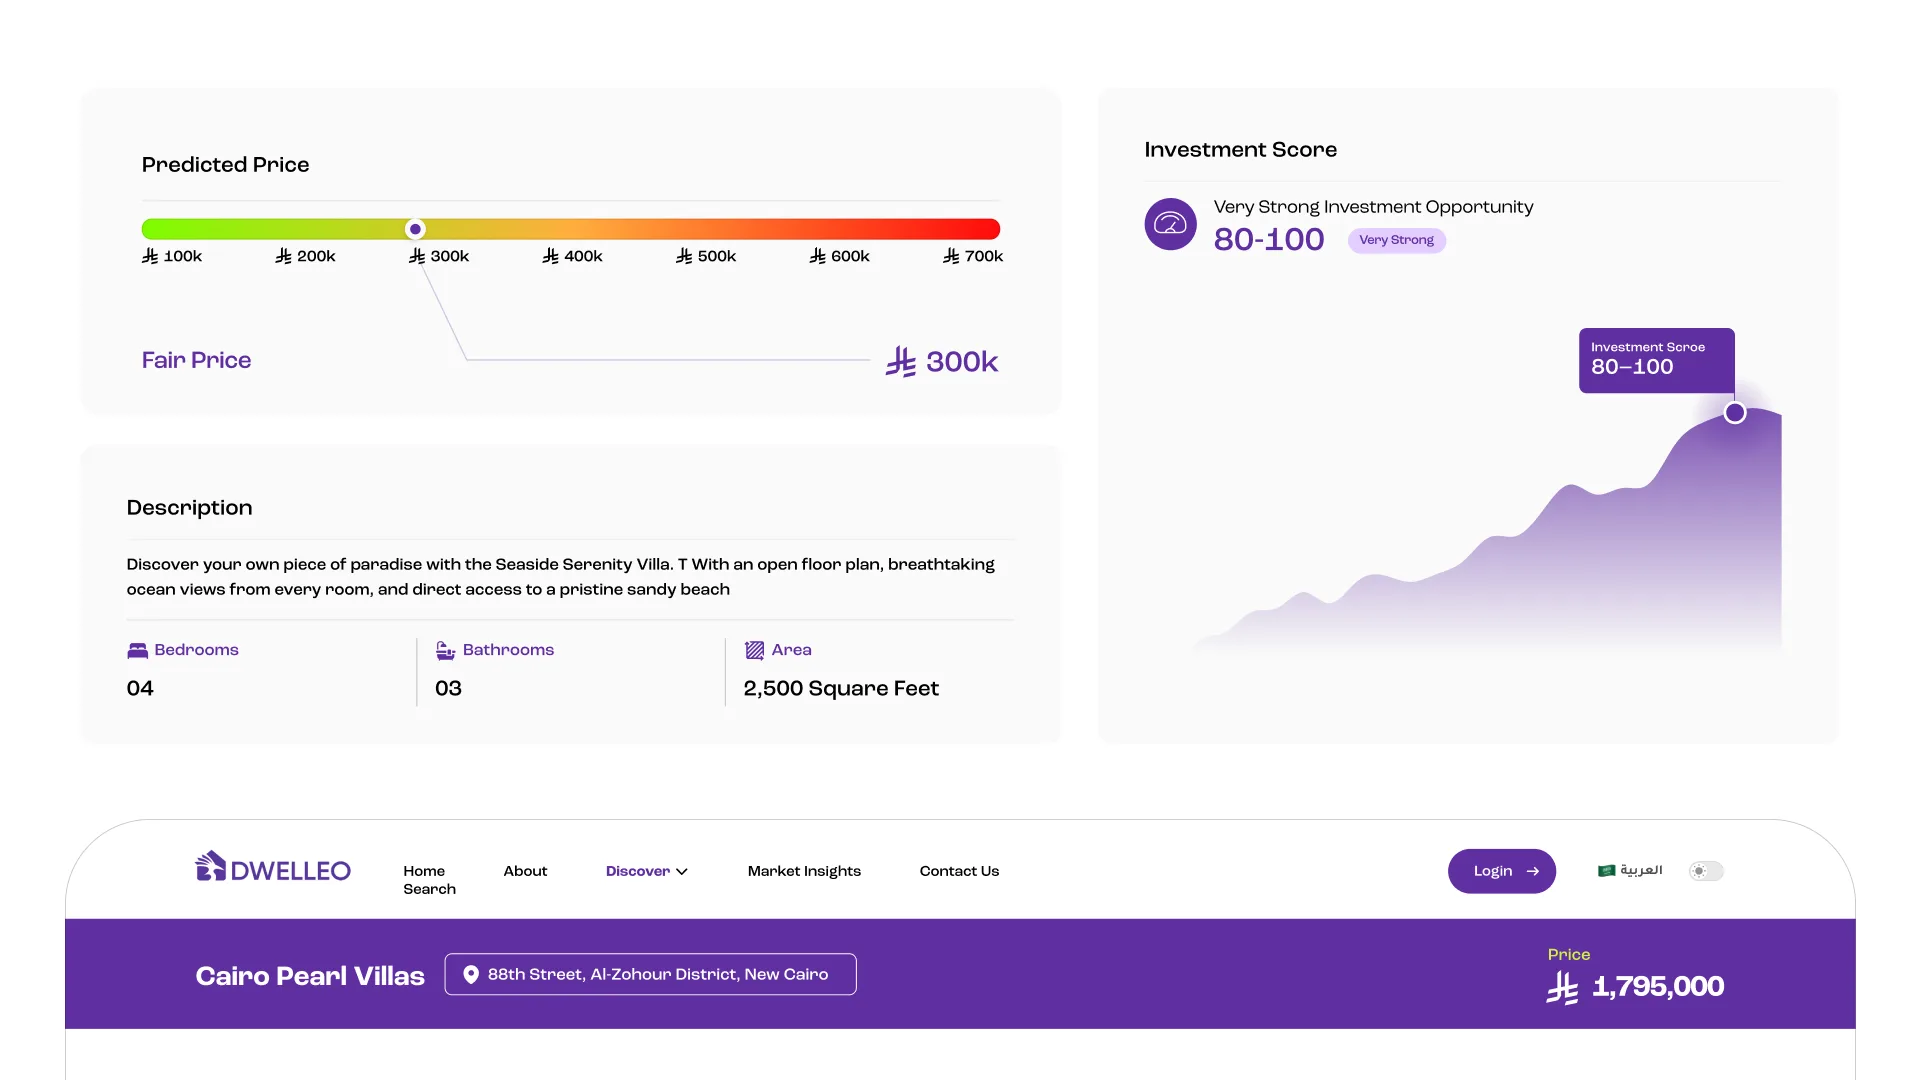Image resolution: width=1920 pixels, height=1080 pixels.
Task: Click the Investment Score 80–100 tooltip
Action: [x=1656, y=360]
